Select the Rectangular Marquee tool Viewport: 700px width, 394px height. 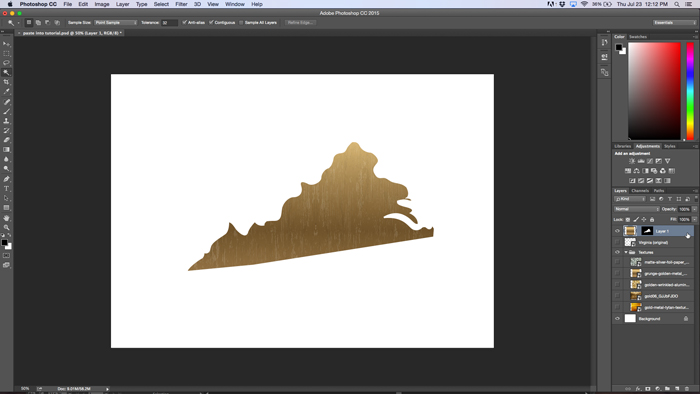6,53
